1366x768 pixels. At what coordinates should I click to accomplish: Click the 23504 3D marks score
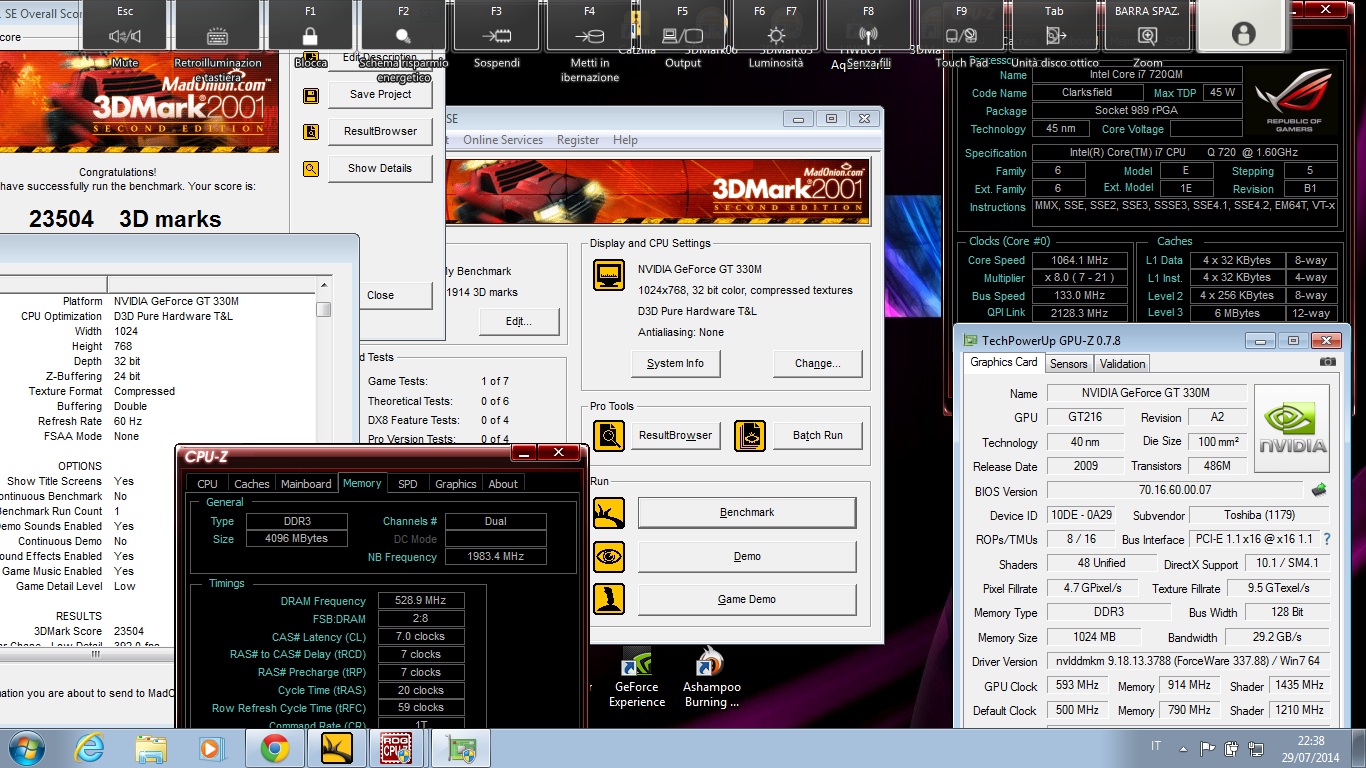click(x=125, y=219)
